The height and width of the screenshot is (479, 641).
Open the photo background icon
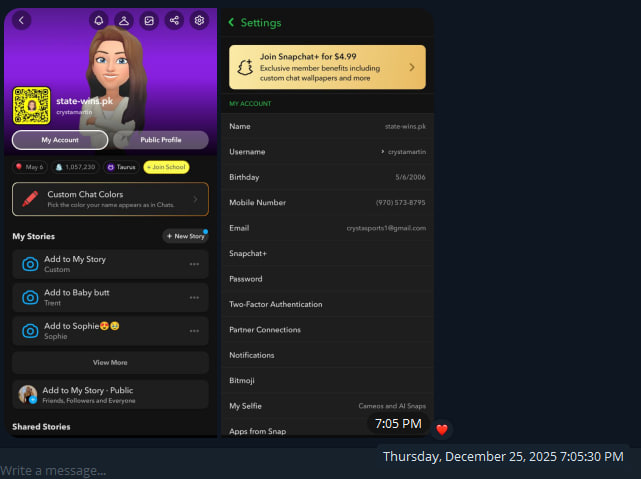149,20
